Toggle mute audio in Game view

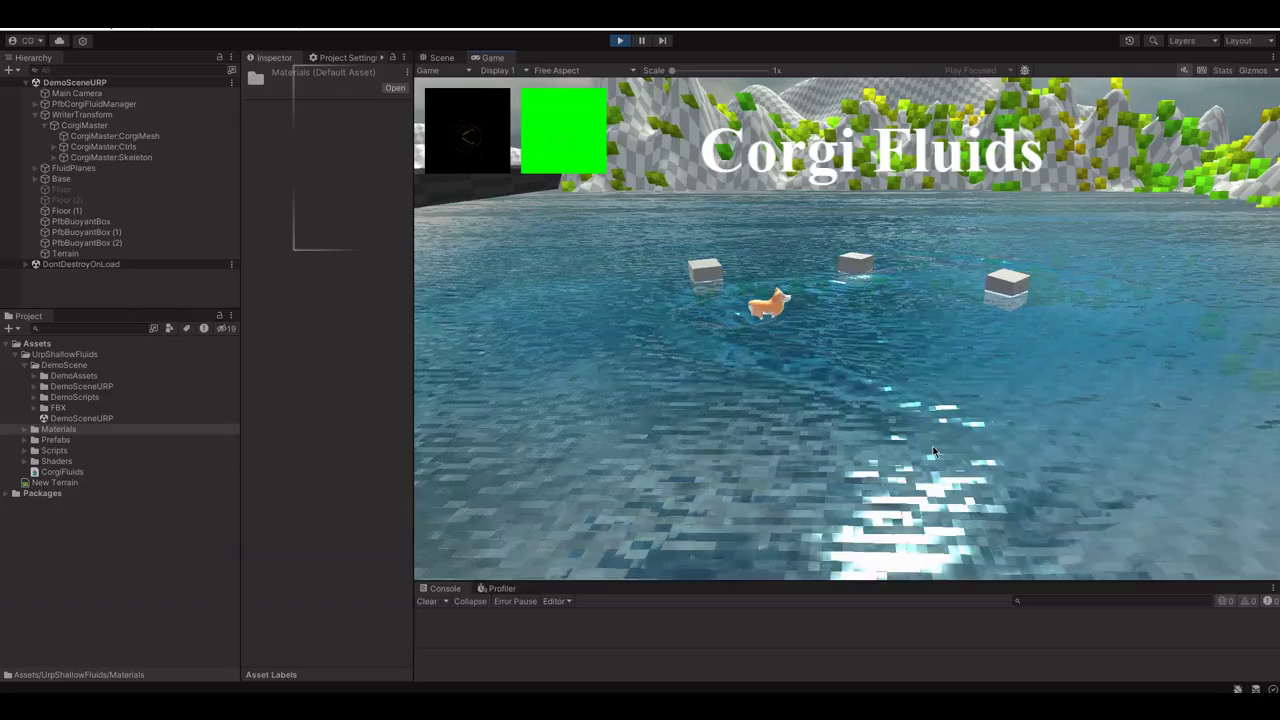(x=1184, y=71)
